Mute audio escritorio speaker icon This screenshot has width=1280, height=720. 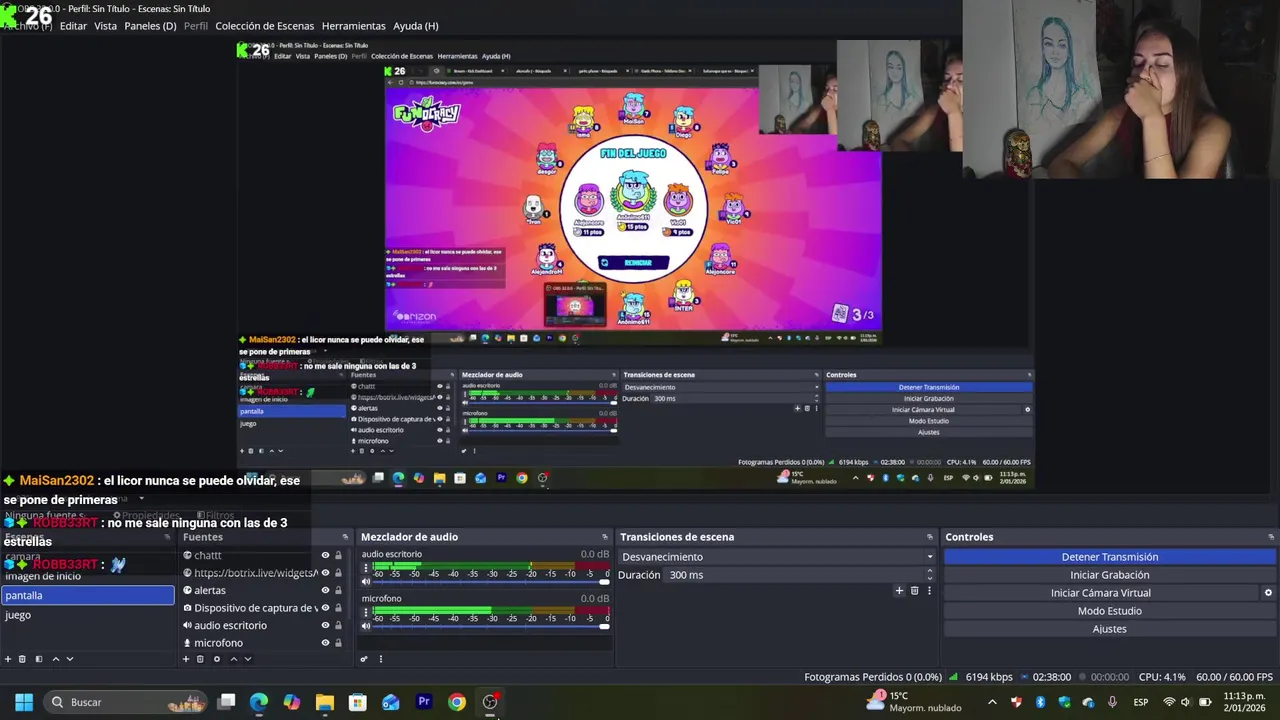[366, 582]
